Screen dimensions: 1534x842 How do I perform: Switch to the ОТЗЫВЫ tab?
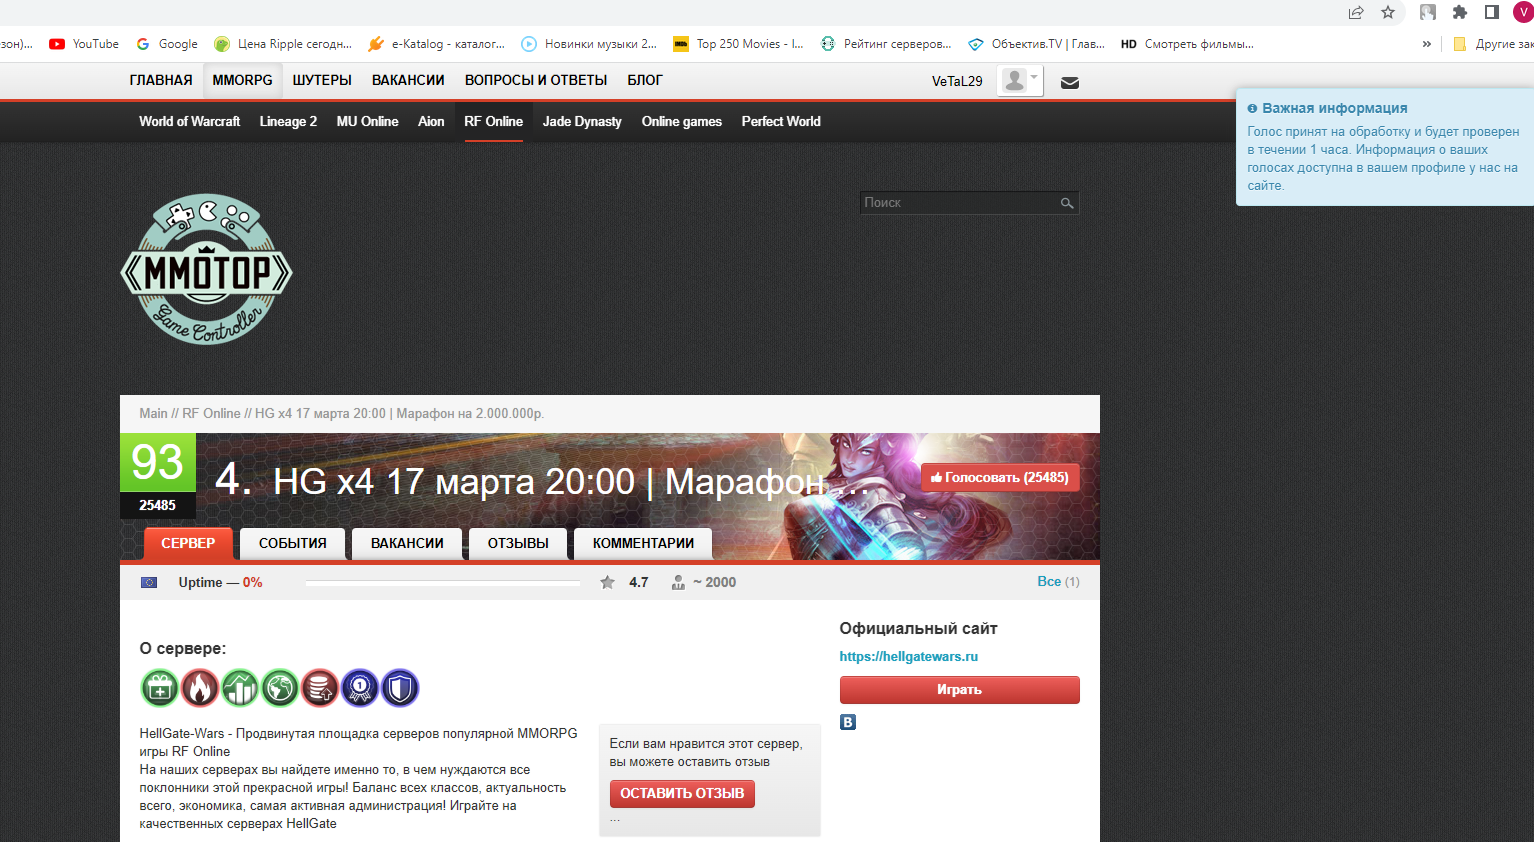click(x=518, y=543)
